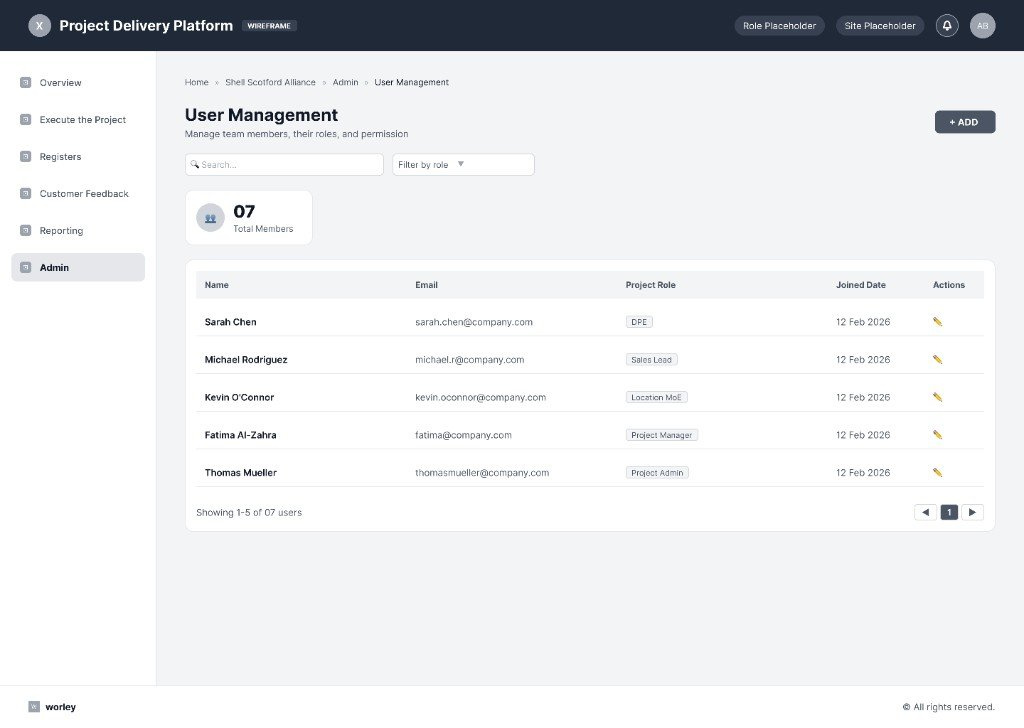The image size is (1024, 728).
Task: Go to Home breadcrumb
Action: [197, 82]
